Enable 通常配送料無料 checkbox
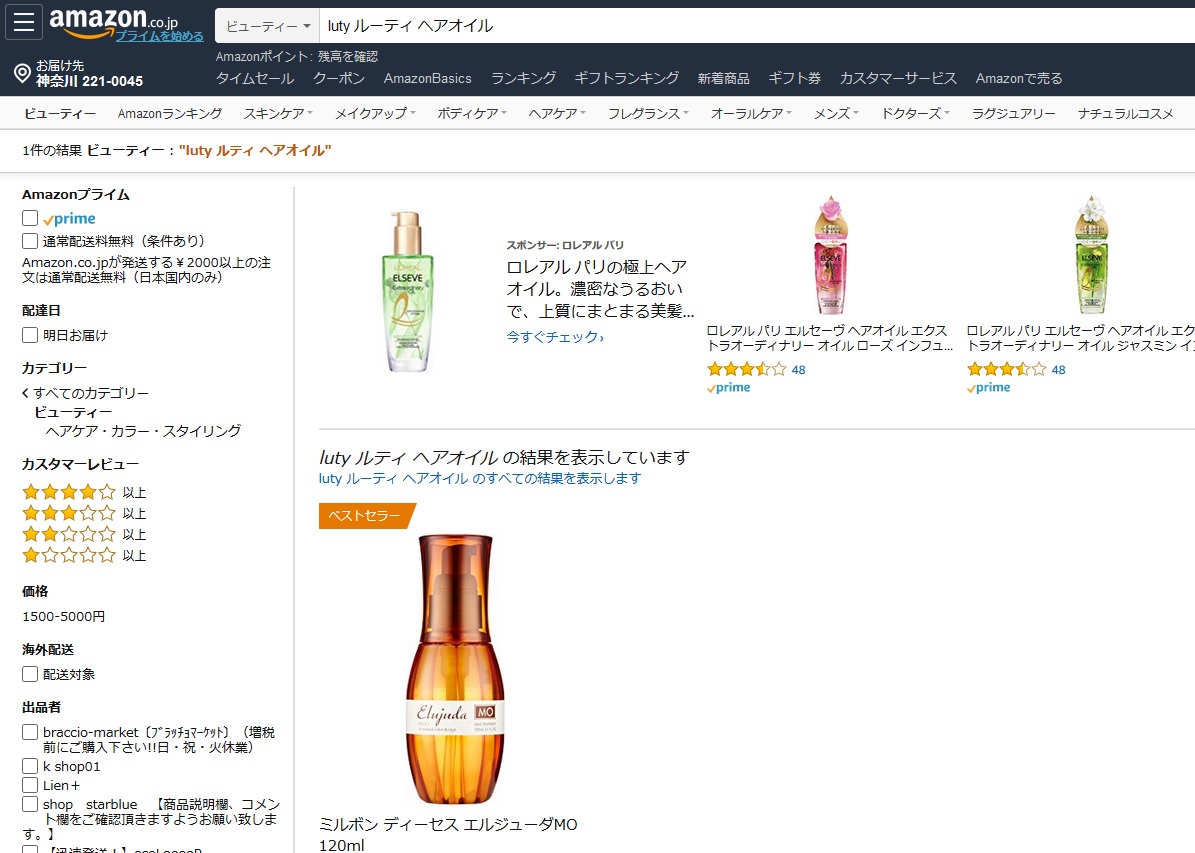This screenshot has width=1195, height=853. tap(30, 241)
